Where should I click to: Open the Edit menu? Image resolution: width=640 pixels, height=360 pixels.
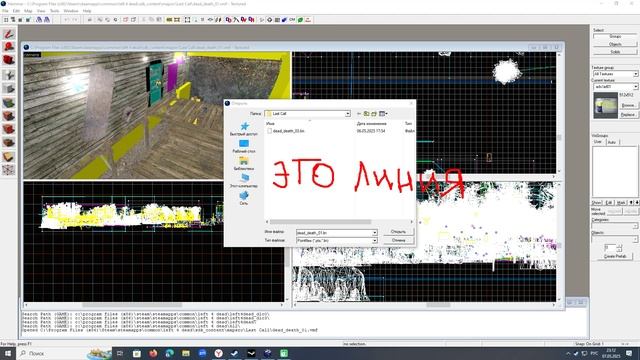(16, 11)
